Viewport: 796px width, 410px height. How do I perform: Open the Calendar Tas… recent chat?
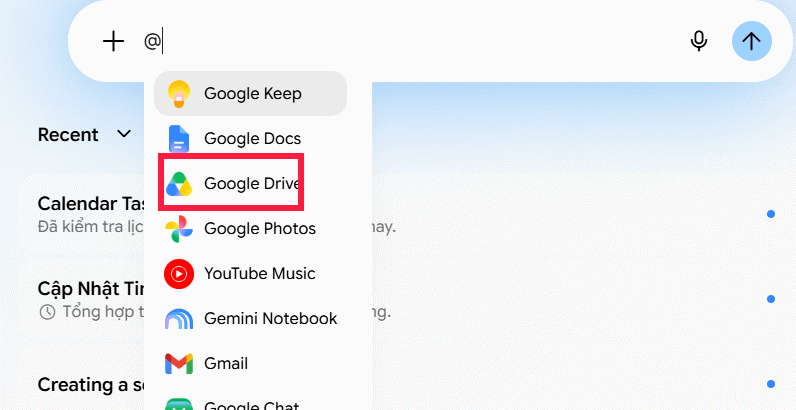[x=91, y=203]
